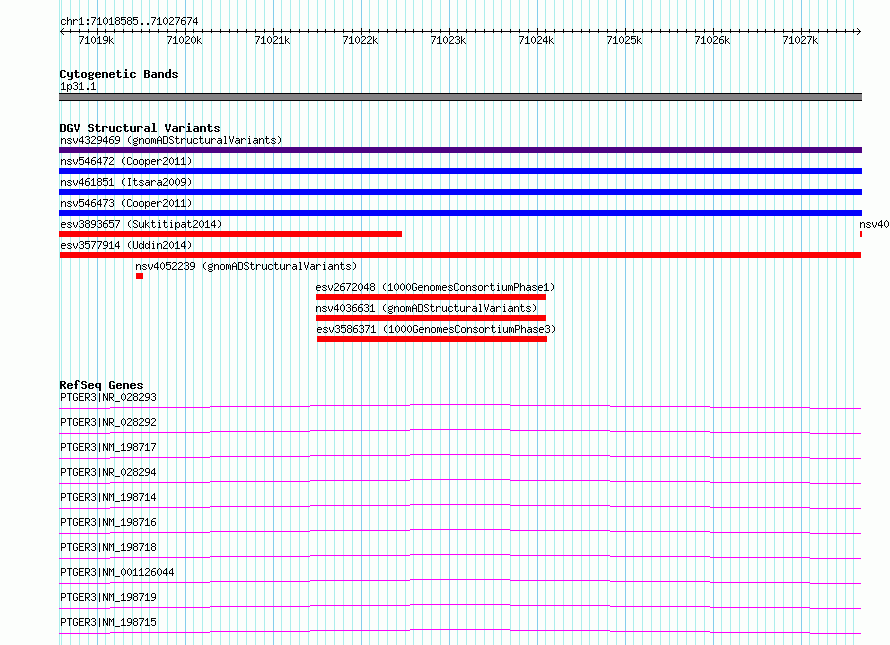Click the Cytogenetic Bands track title
This screenshot has width=890, height=645.
(119, 74)
